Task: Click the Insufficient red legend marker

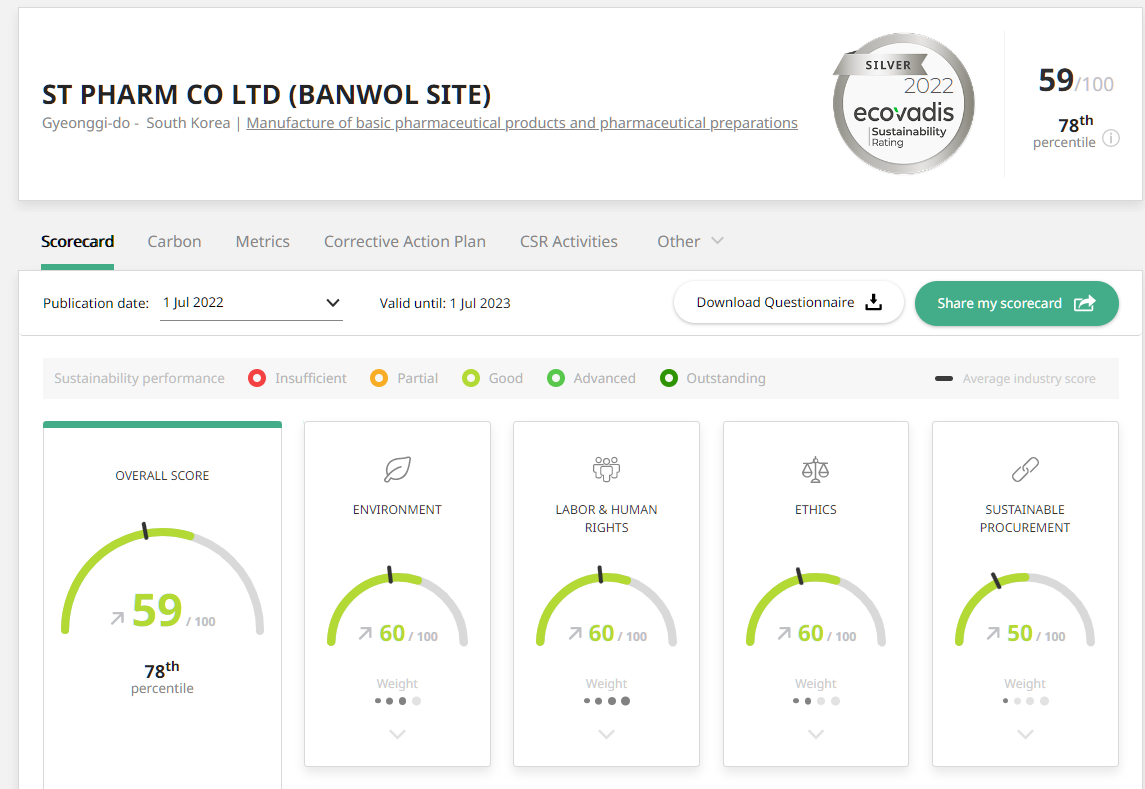Action: tap(257, 378)
